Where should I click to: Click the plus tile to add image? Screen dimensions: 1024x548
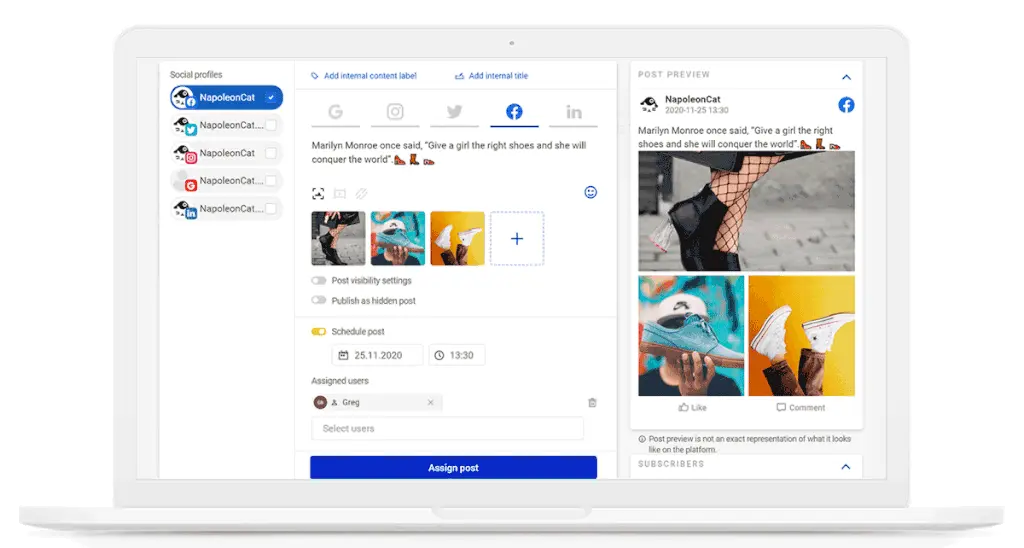coord(517,239)
